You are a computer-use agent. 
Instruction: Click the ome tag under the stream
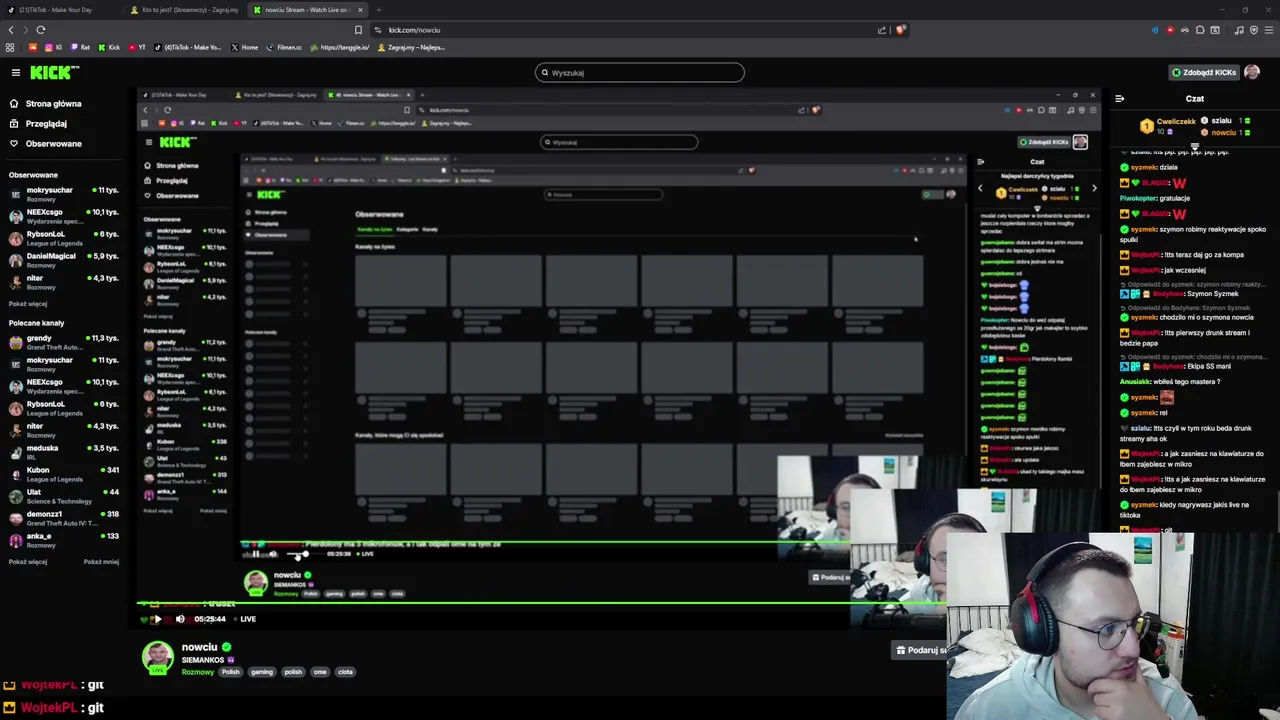click(x=320, y=672)
